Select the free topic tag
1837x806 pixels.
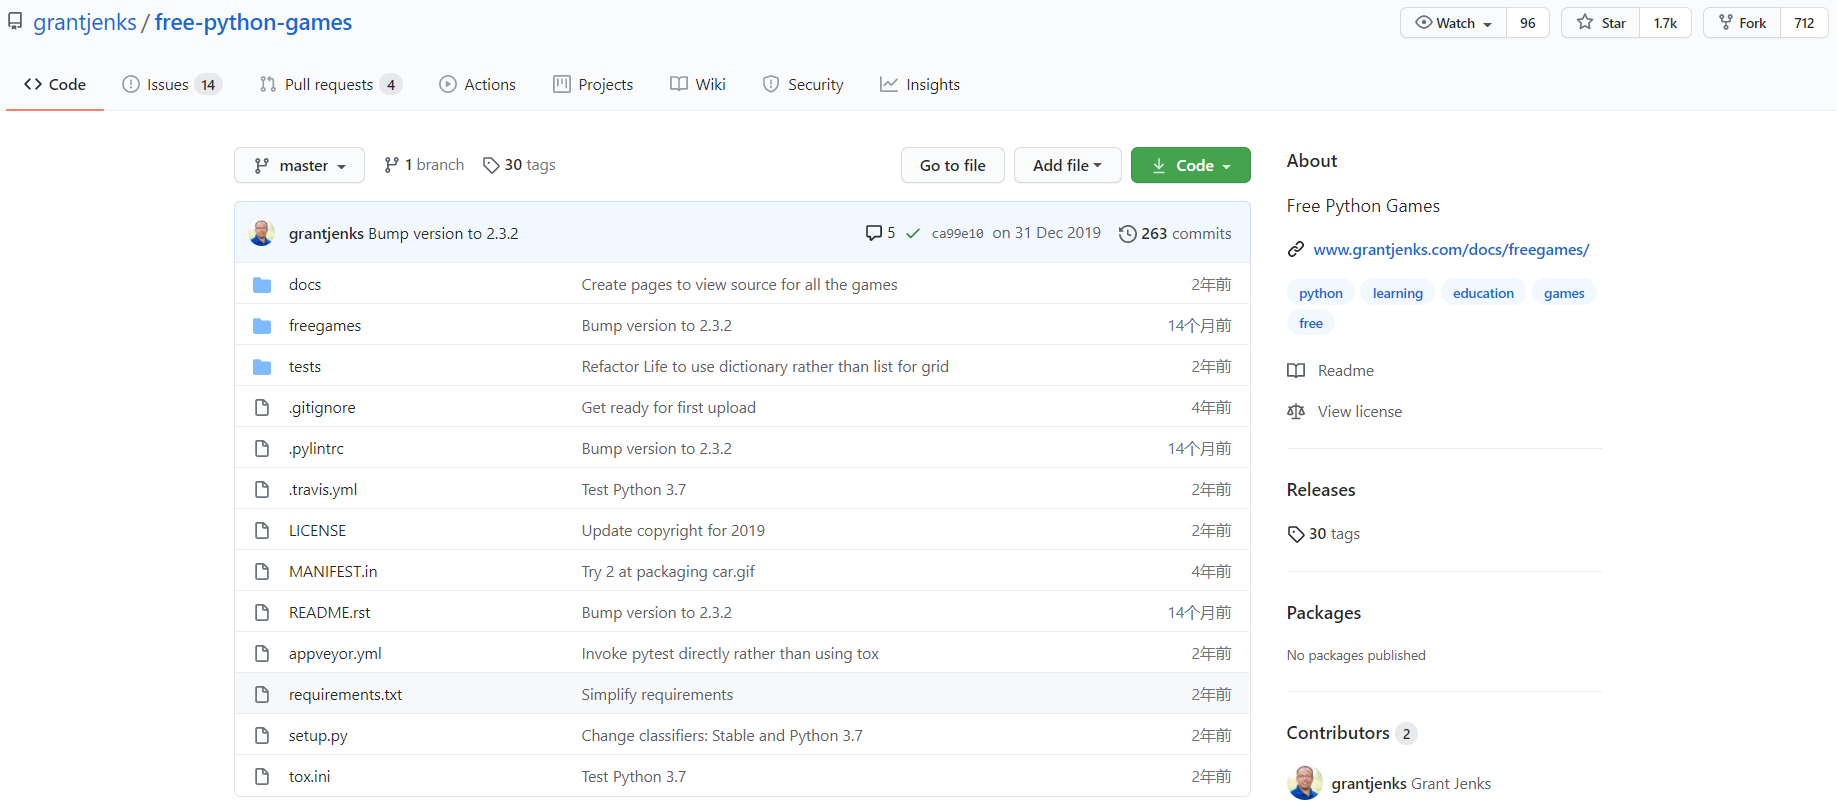point(1311,323)
